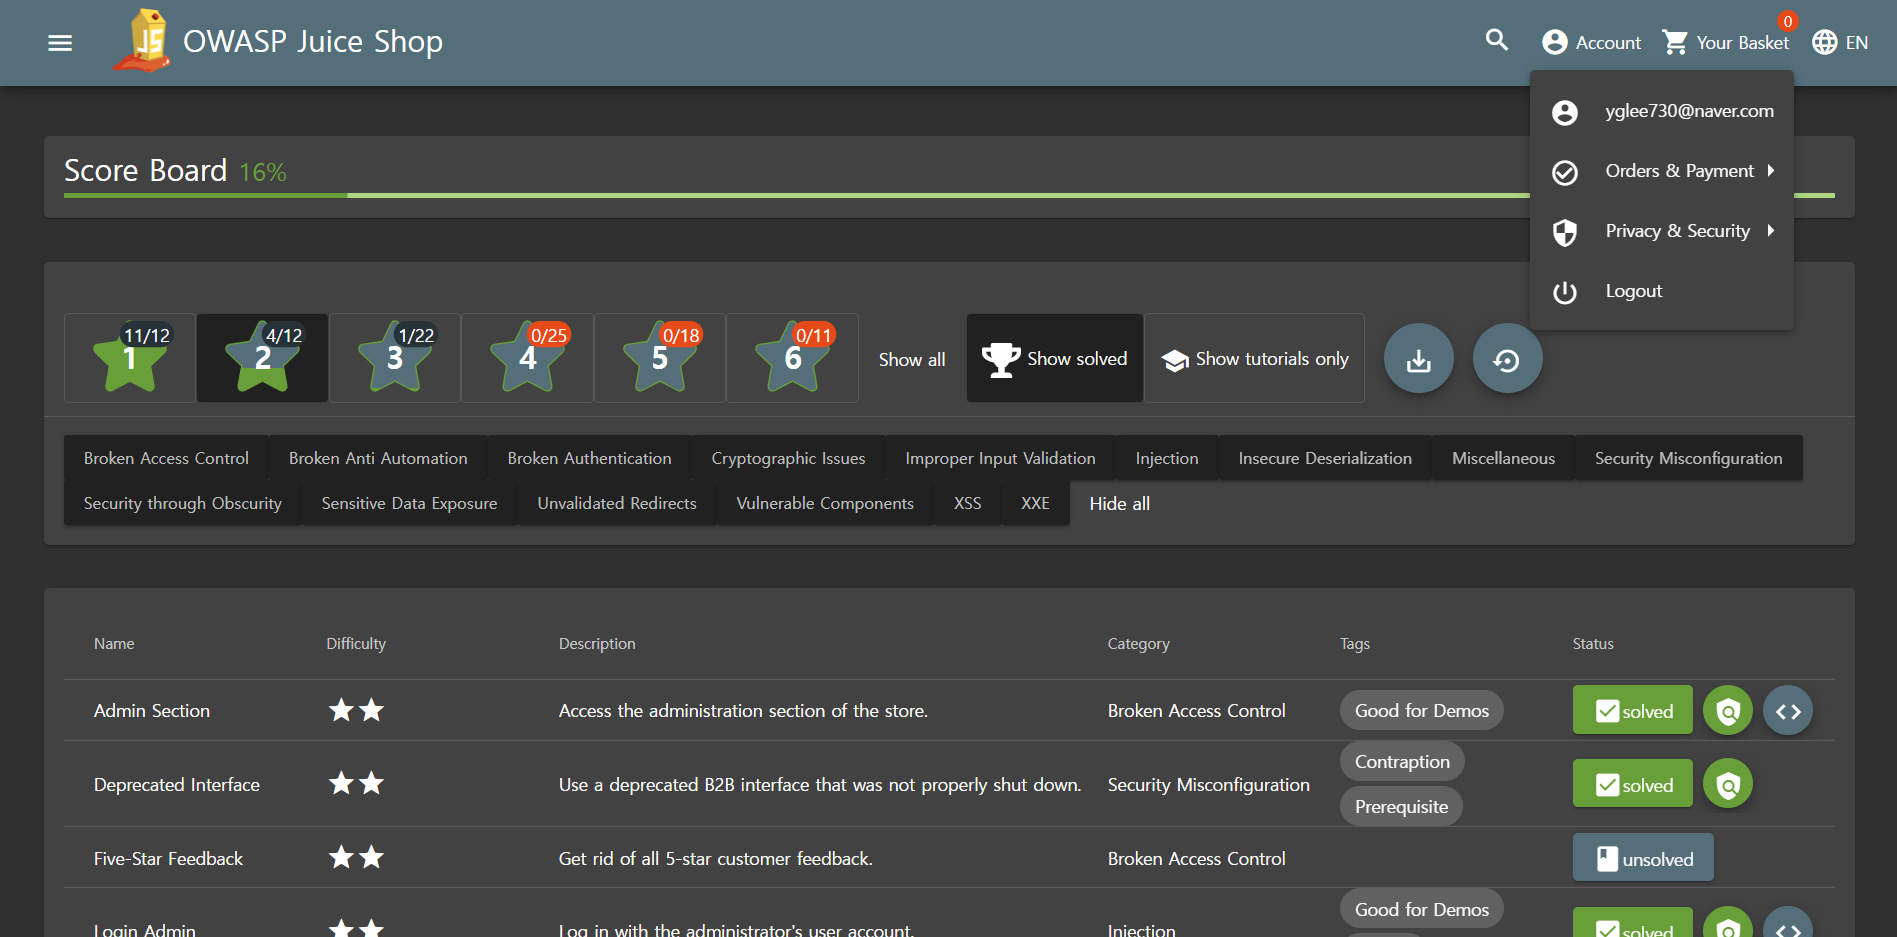
Task: Click Good for Demos tag on Admin Section
Action: coord(1421,710)
